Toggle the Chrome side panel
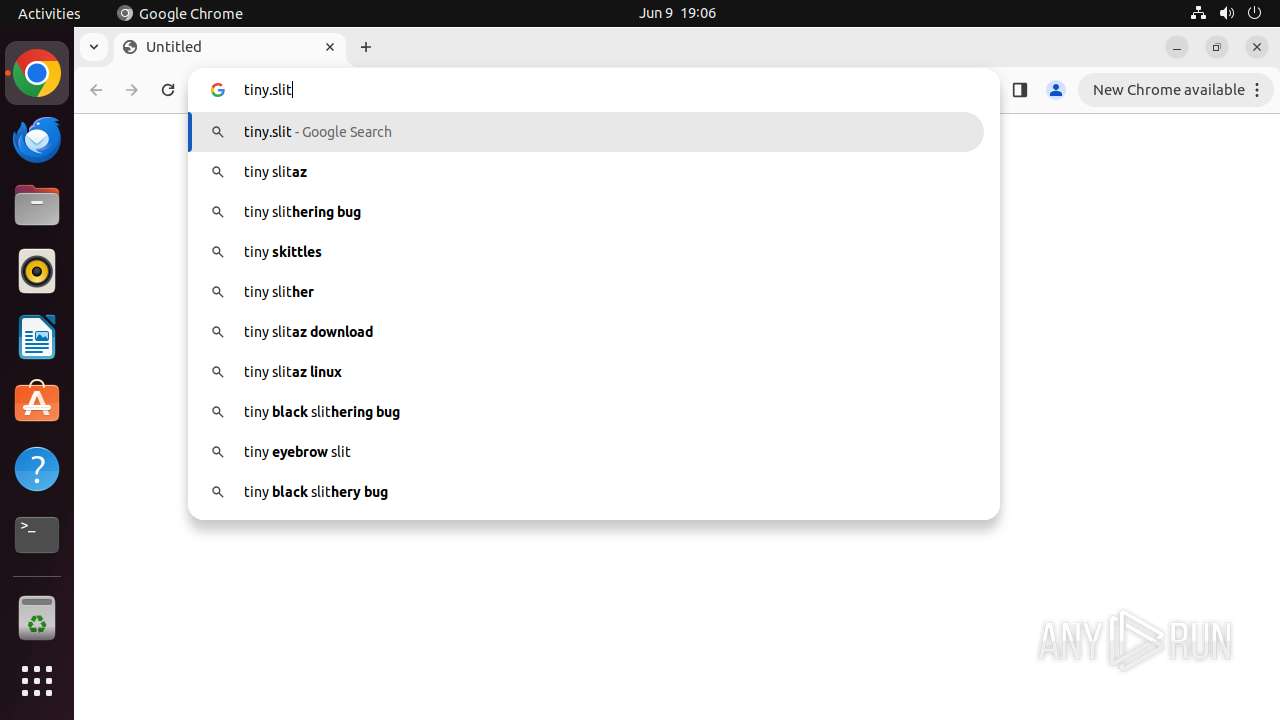 (x=1020, y=90)
